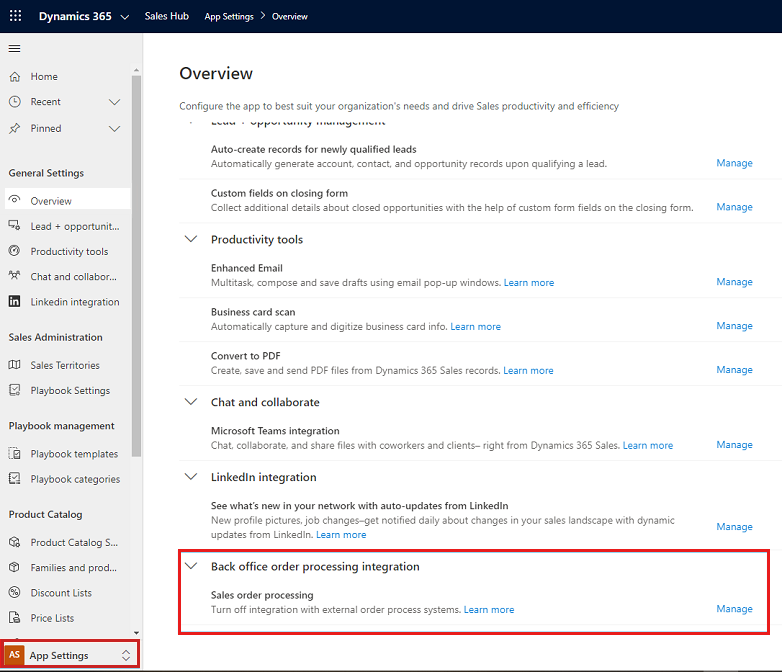
Task: Open Learn more for LinkedIn updates
Action: coord(341,534)
